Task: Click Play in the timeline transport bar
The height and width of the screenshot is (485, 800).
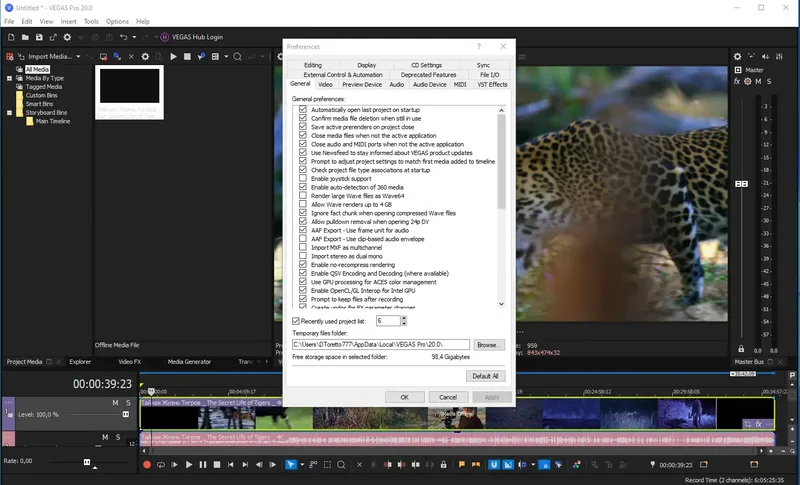Action: [189, 465]
